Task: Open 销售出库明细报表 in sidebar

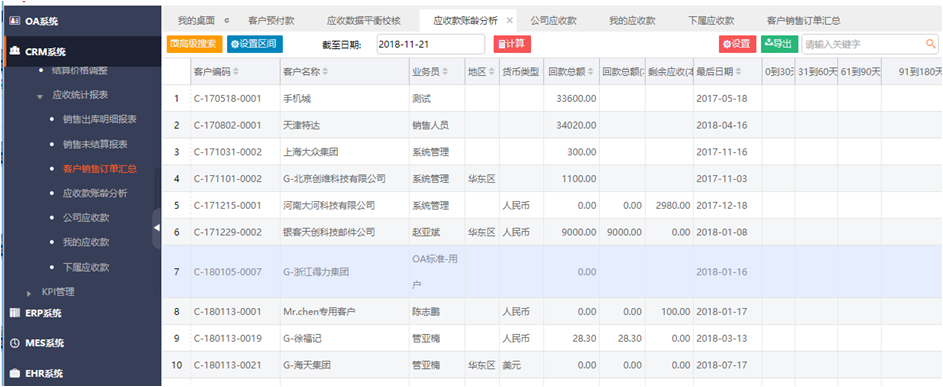Action: click(99, 119)
